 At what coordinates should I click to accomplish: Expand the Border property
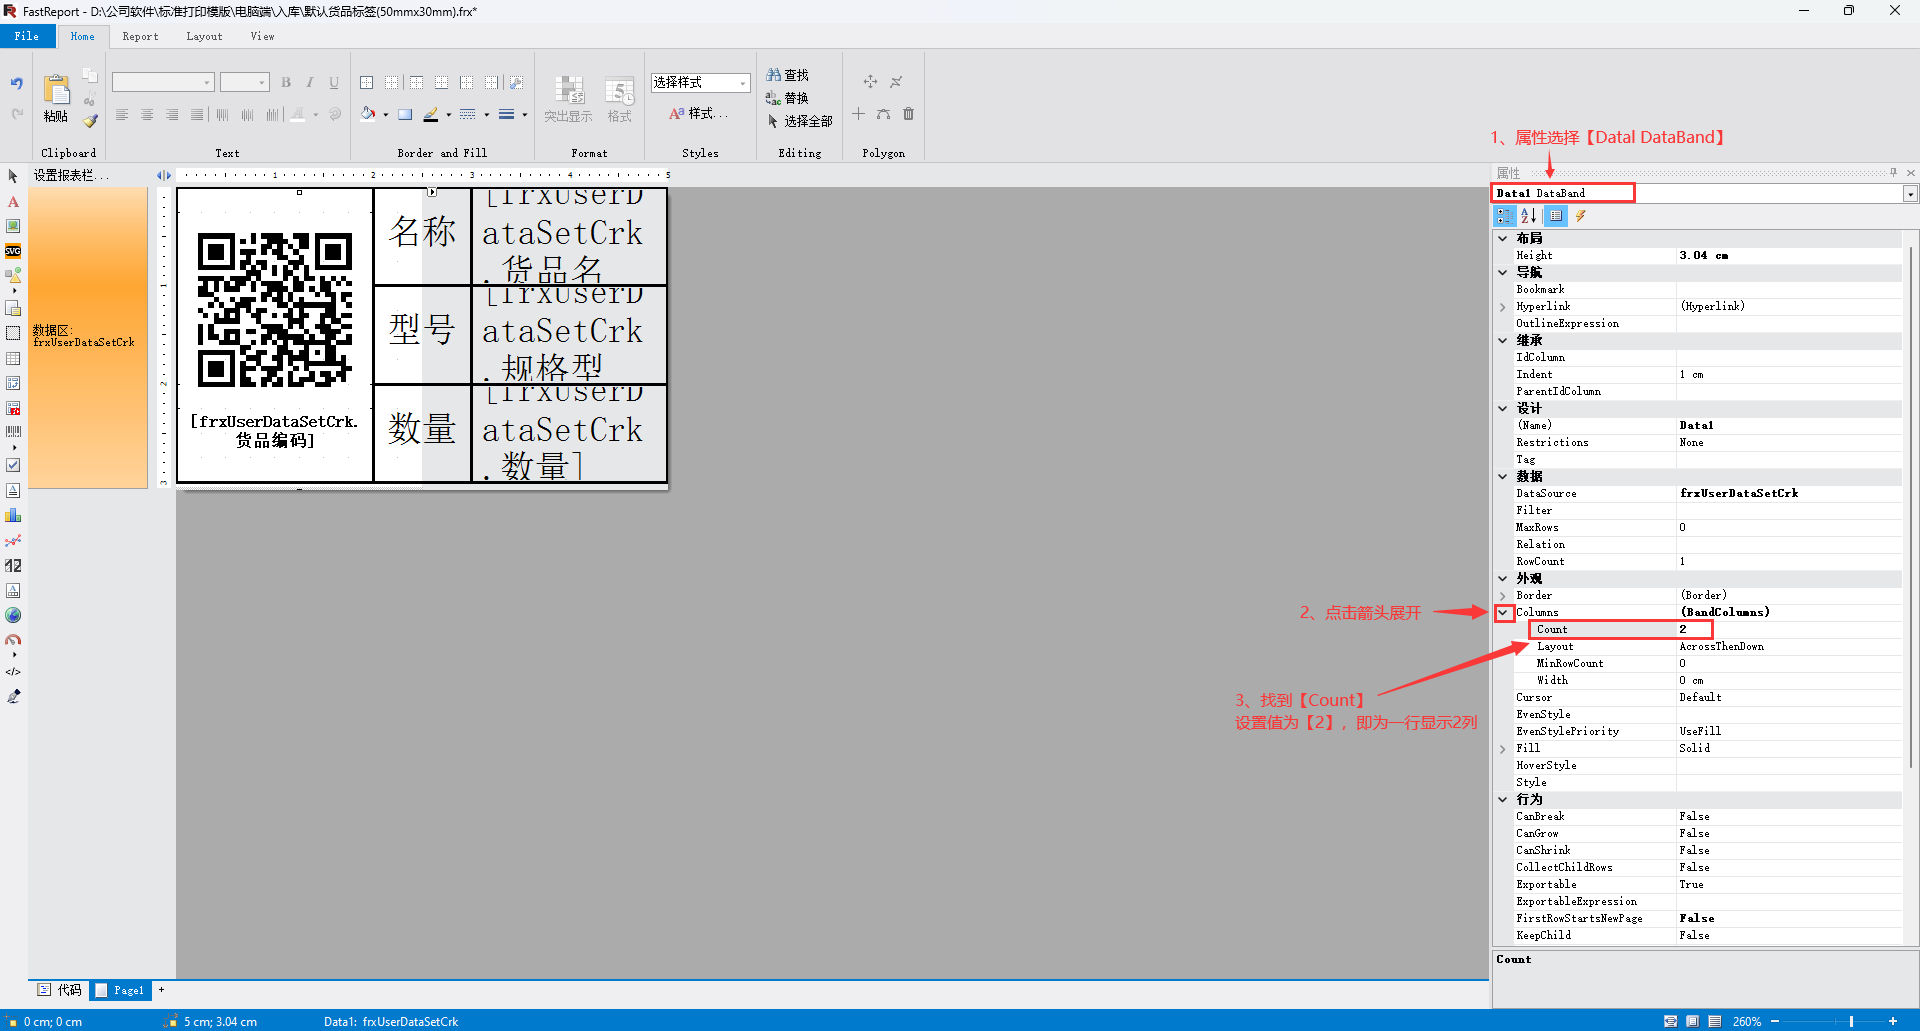[x=1503, y=596]
